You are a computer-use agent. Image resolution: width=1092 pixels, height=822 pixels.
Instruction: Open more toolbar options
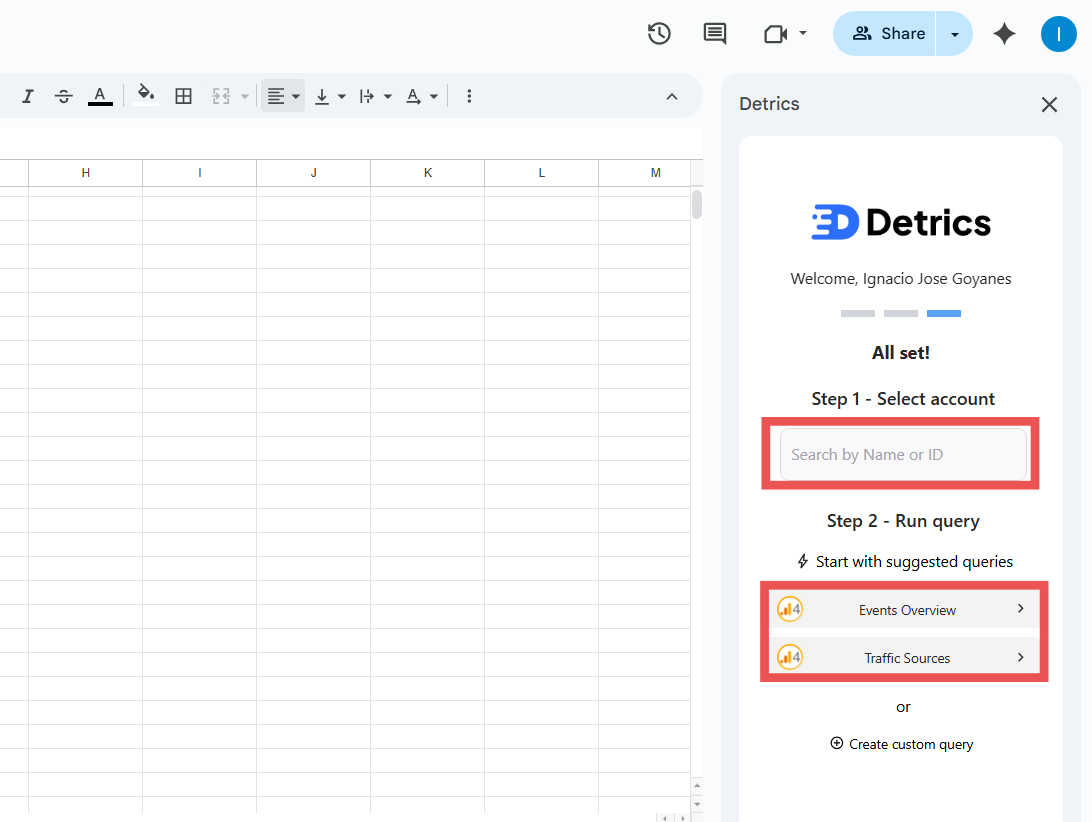469,96
